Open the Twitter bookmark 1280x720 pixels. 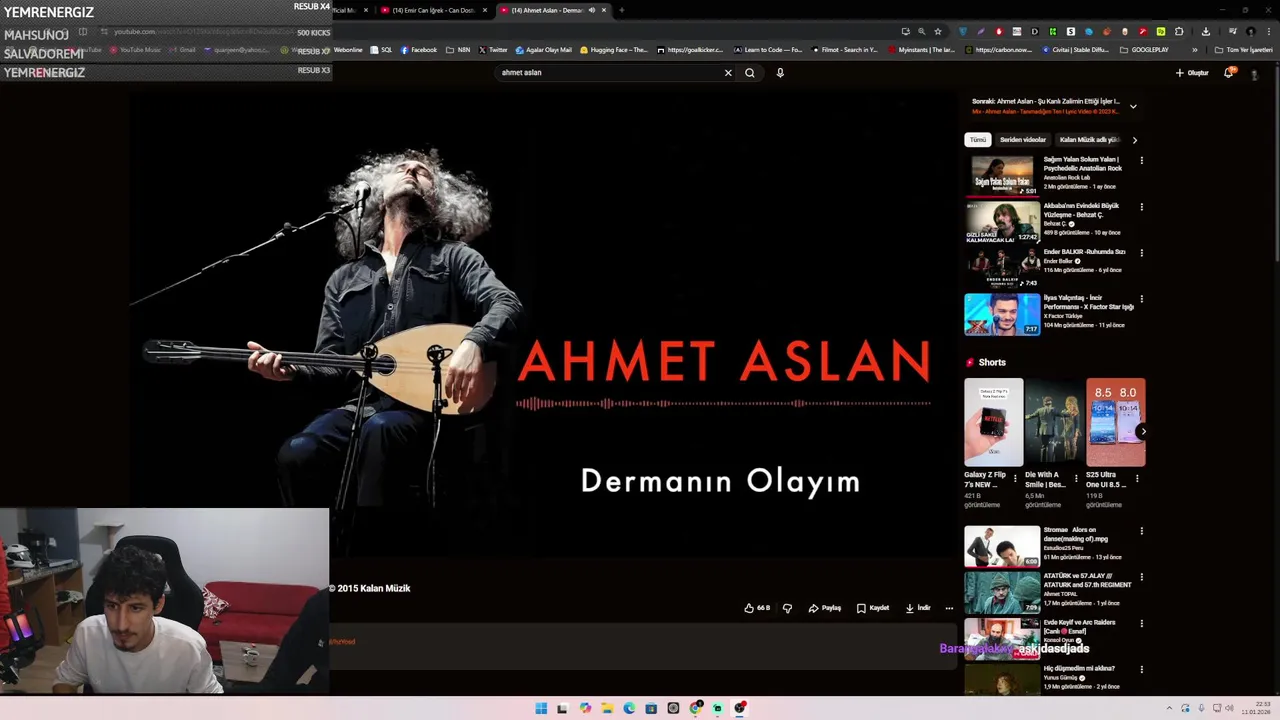(493, 49)
